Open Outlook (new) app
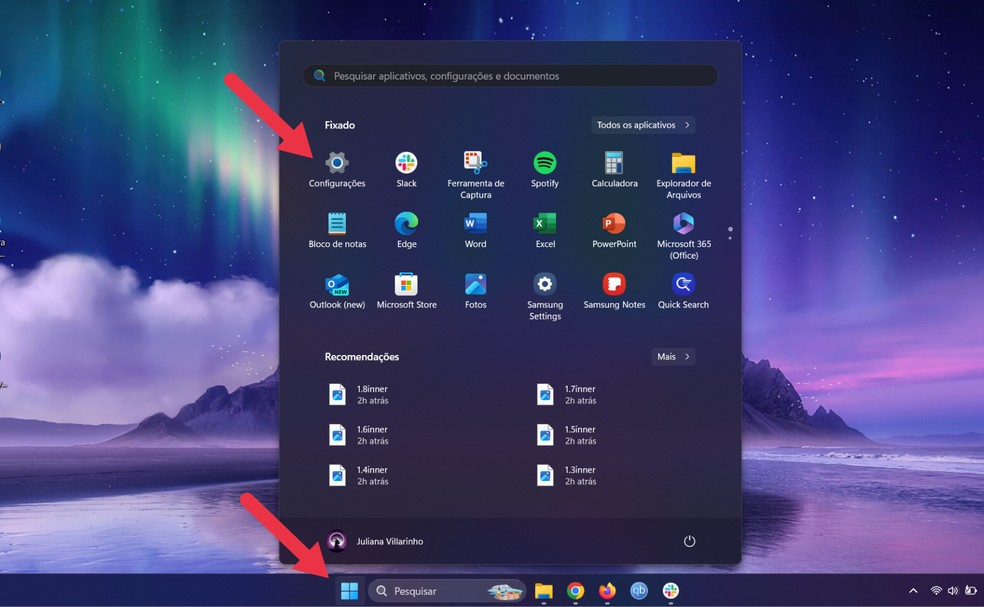984x607 pixels. tap(337, 291)
